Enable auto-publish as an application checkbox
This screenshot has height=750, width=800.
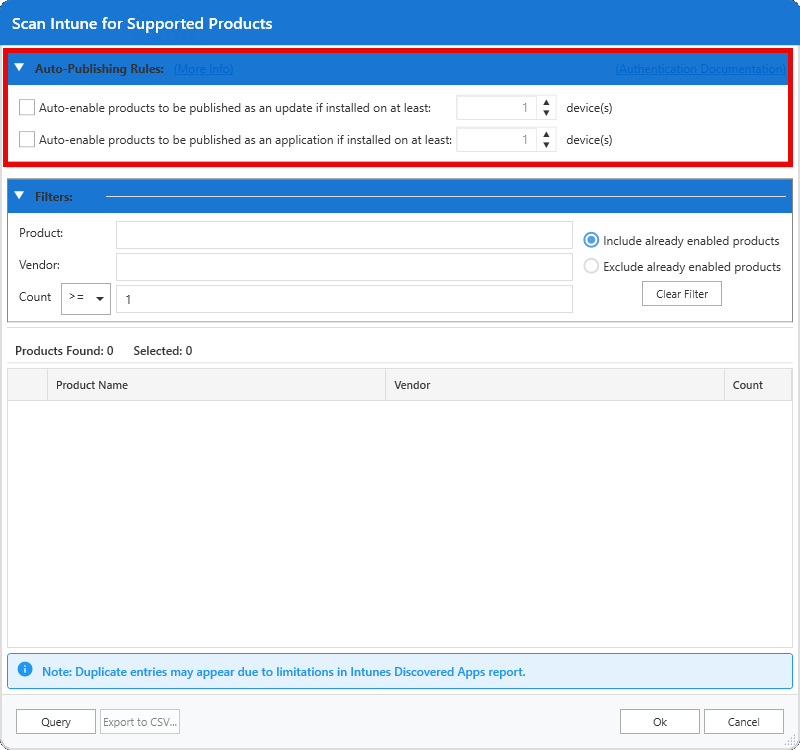tap(27, 140)
